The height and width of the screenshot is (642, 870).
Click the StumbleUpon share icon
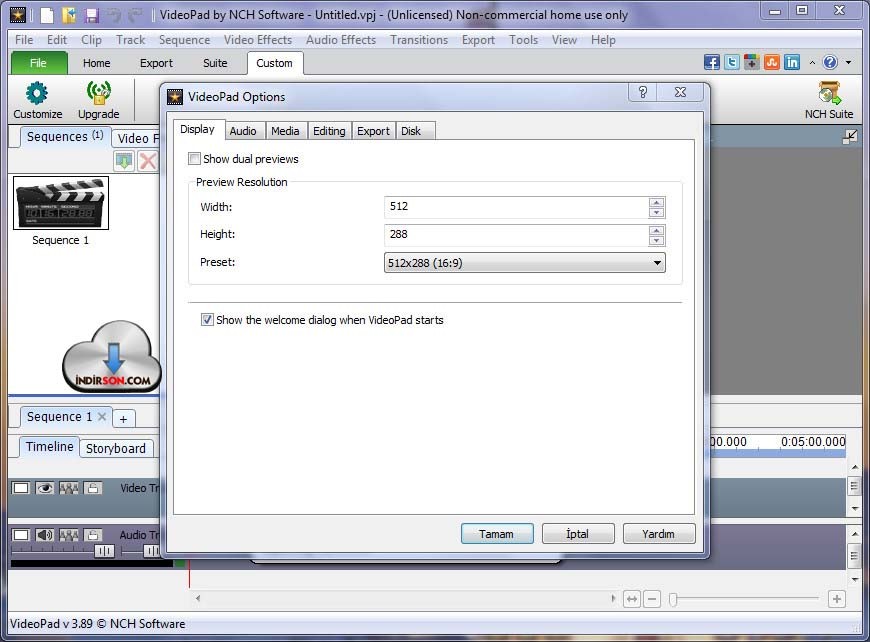click(772, 62)
